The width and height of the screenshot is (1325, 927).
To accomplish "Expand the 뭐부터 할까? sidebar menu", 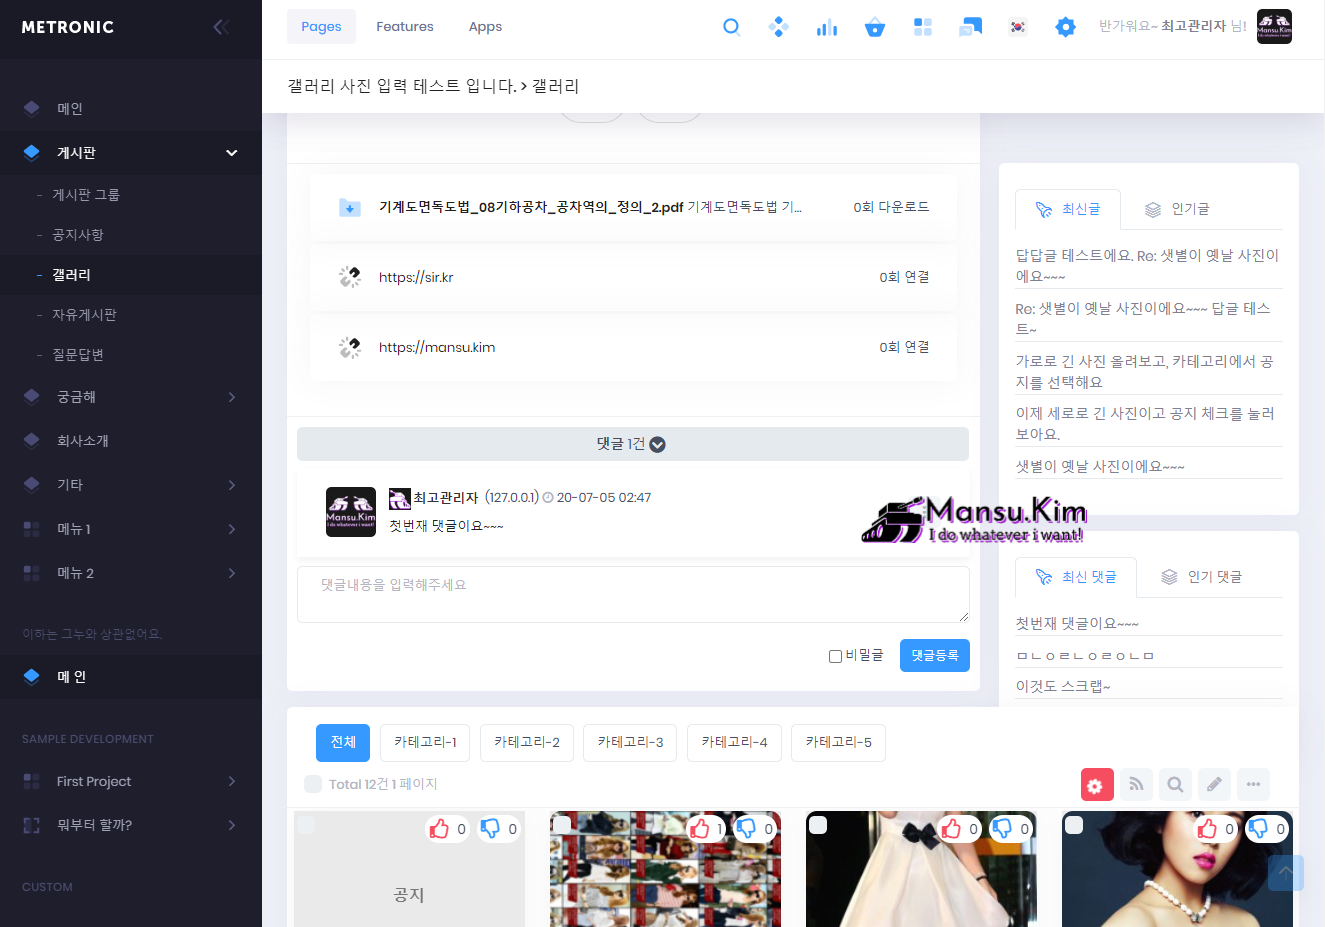I will (x=131, y=825).
